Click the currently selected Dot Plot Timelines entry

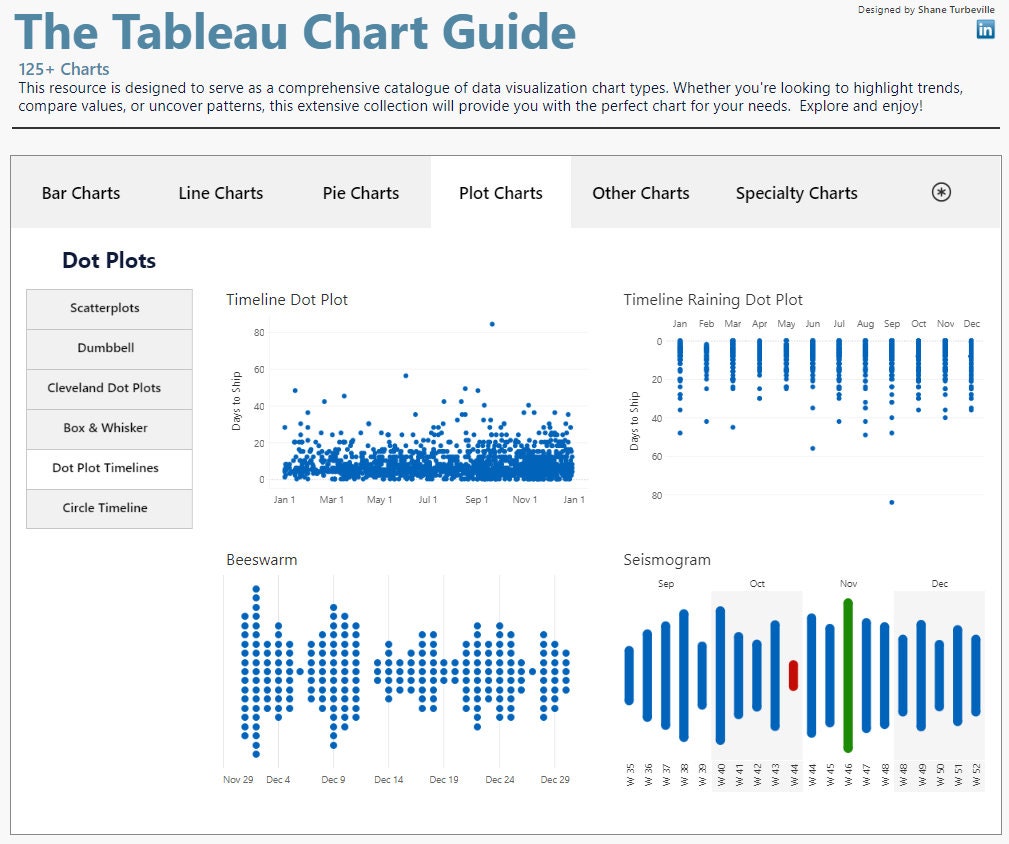pyautogui.click(x=108, y=468)
